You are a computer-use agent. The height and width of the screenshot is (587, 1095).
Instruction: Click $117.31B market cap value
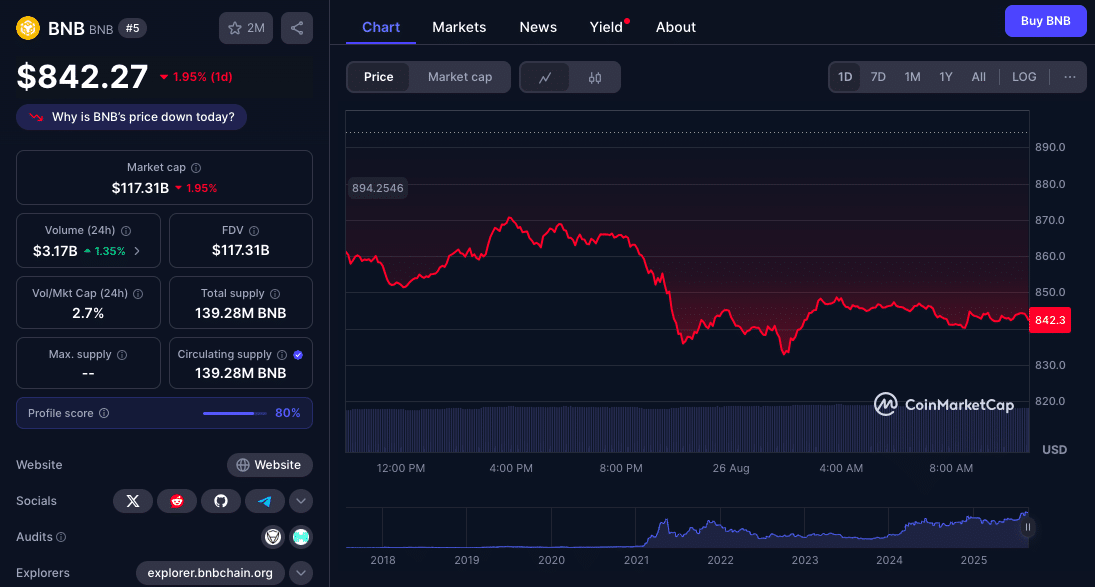click(x=140, y=188)
